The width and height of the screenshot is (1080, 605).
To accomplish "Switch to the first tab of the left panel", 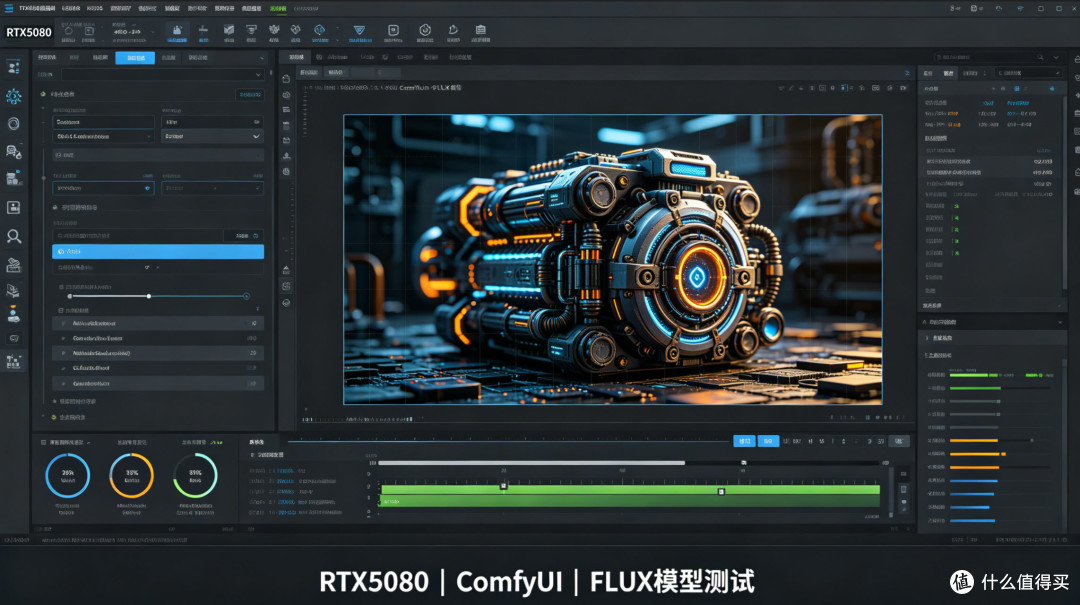I will coord(47,58).
